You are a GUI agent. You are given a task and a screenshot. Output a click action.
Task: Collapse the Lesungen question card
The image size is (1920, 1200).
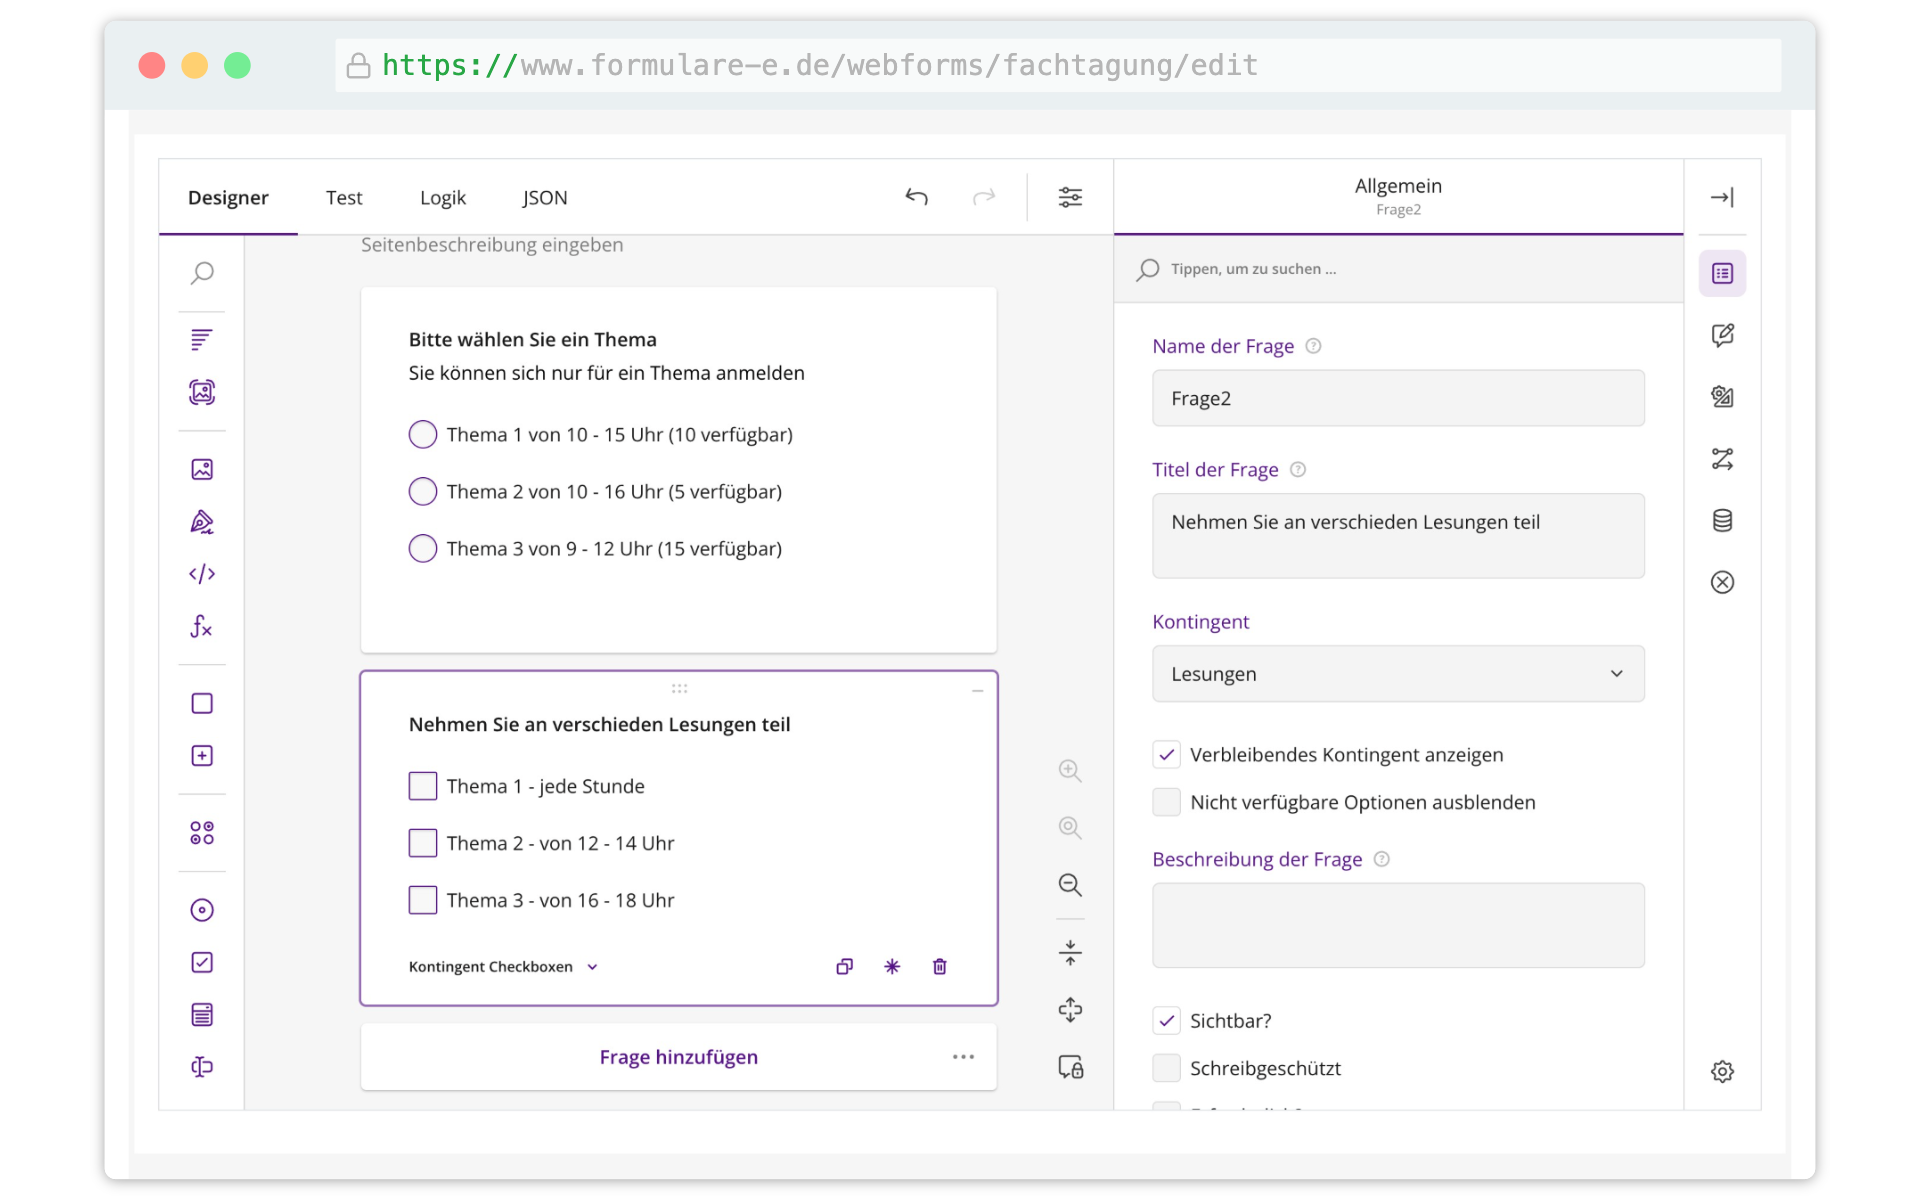coord(977,690)
